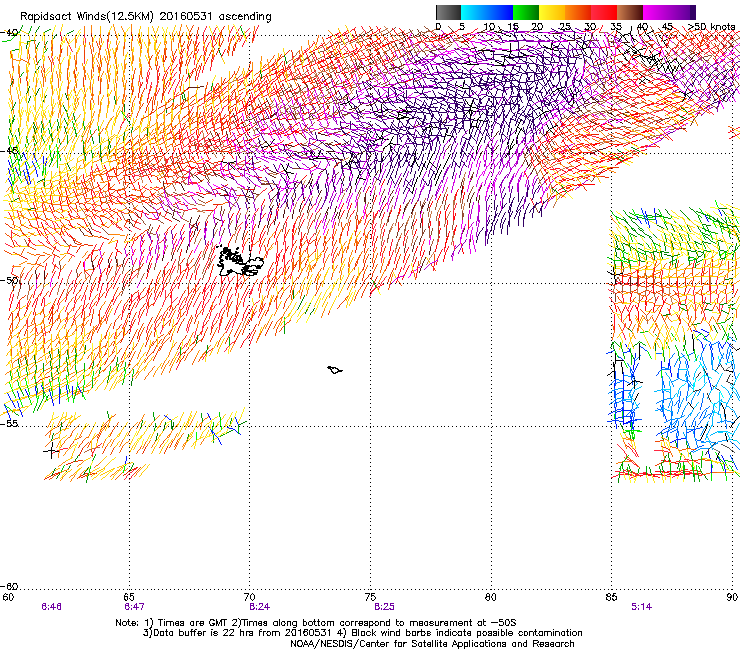Click the '35' legend tick label
The width and height of the screenshot is (740, 650).
pos(616,27)
